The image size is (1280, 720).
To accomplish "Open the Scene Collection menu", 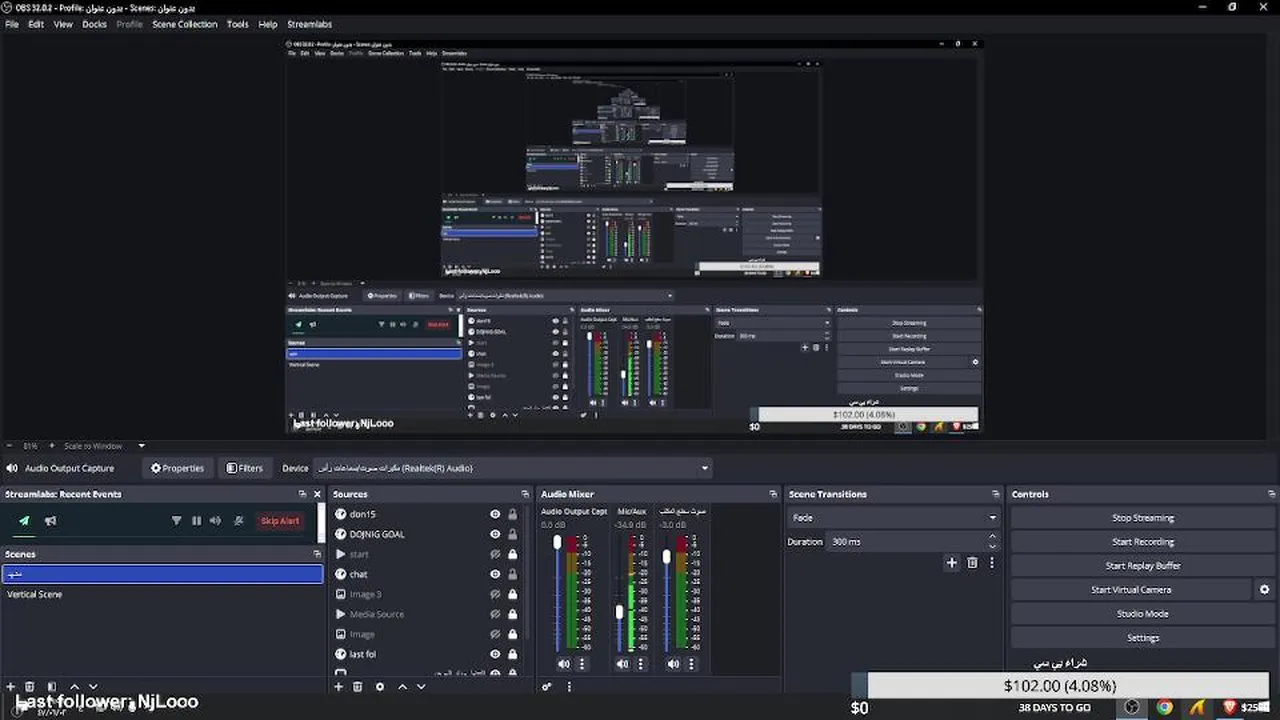I will (x=184, y=24).
